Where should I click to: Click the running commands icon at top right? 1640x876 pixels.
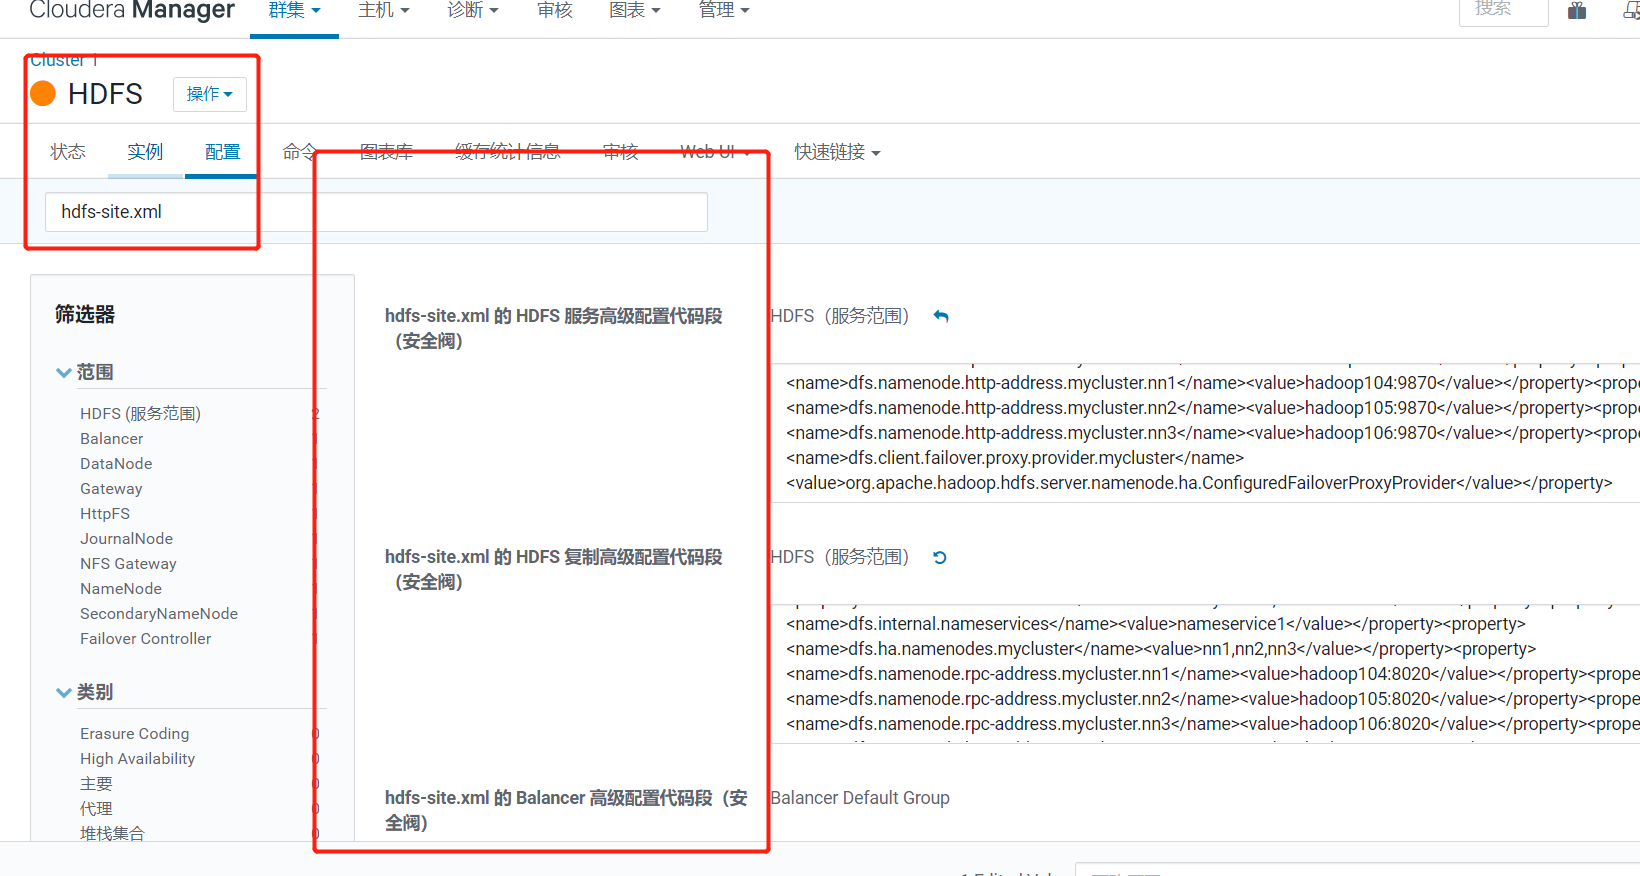[1630, 11]
